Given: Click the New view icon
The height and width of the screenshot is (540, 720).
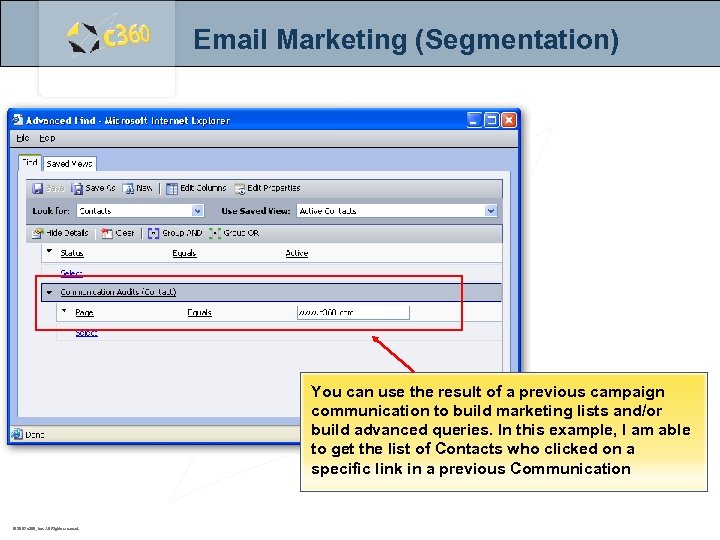Looking at the screenshot, I should 129,189.
